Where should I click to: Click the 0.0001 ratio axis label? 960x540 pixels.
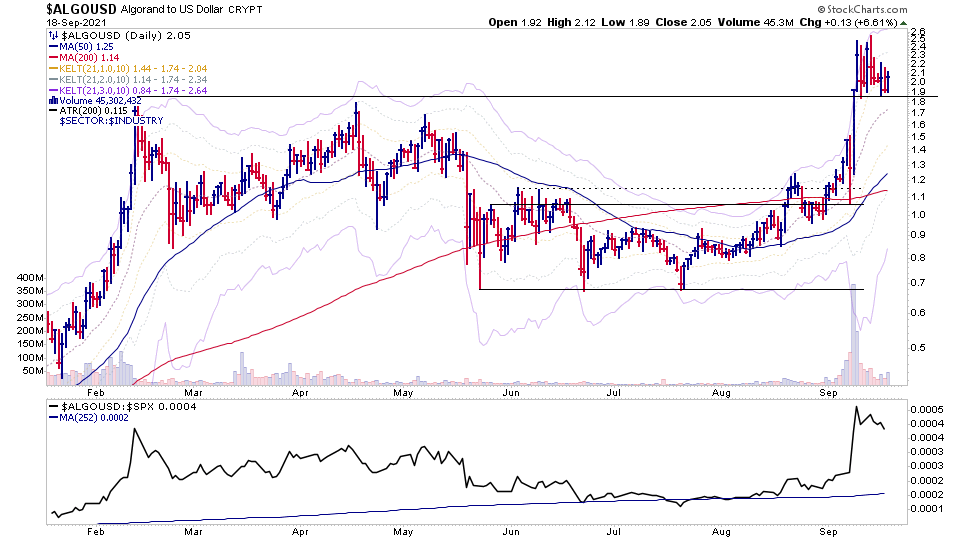(x=926, y=508)
